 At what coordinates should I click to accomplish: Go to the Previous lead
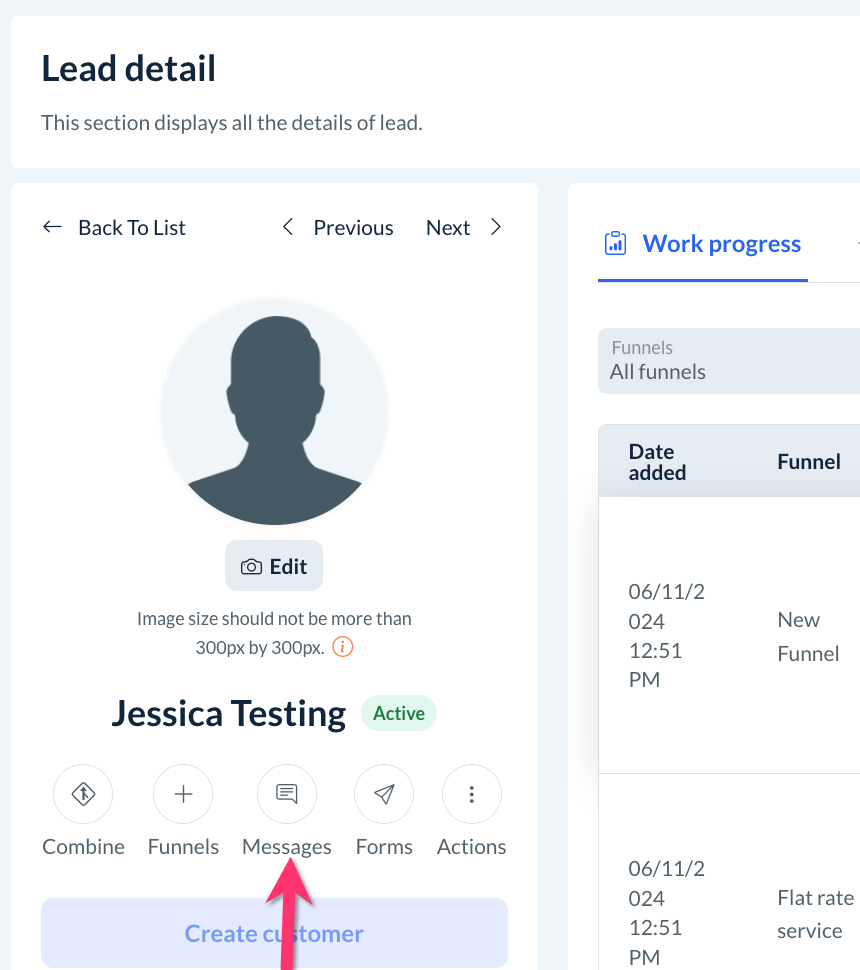(338, 228)
